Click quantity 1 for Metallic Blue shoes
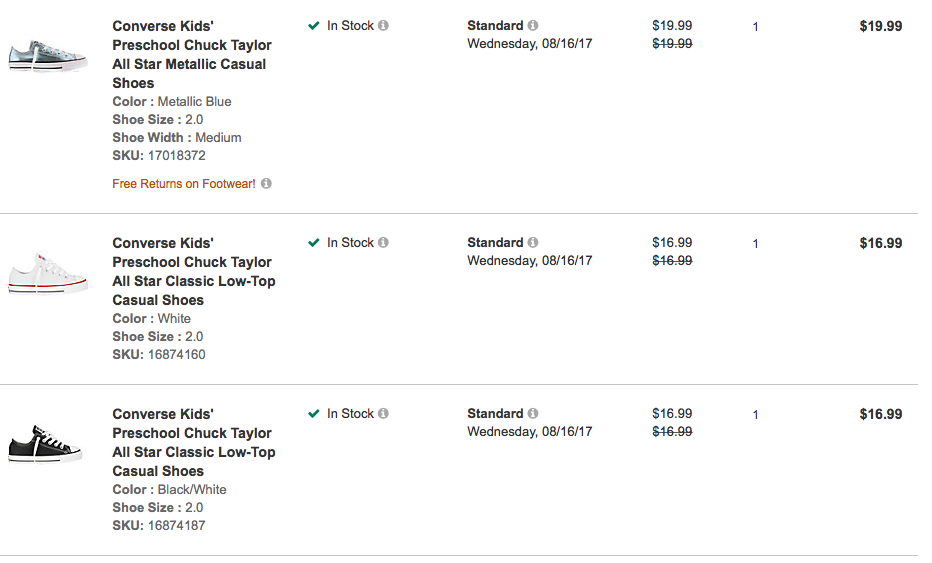This screenshot has height=563, width=932. [x=755, y=27]
